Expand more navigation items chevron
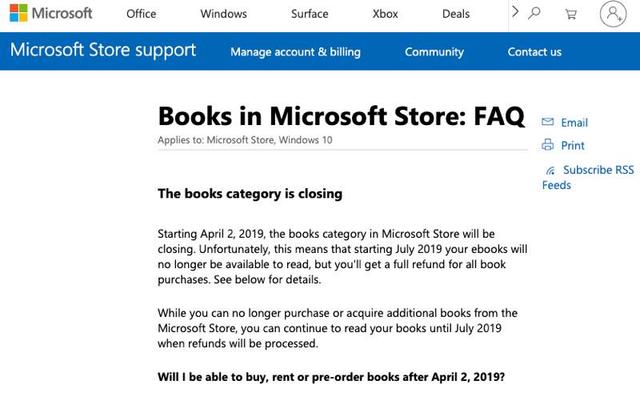This screenshot has width=640, height=410. click(514, 13)
